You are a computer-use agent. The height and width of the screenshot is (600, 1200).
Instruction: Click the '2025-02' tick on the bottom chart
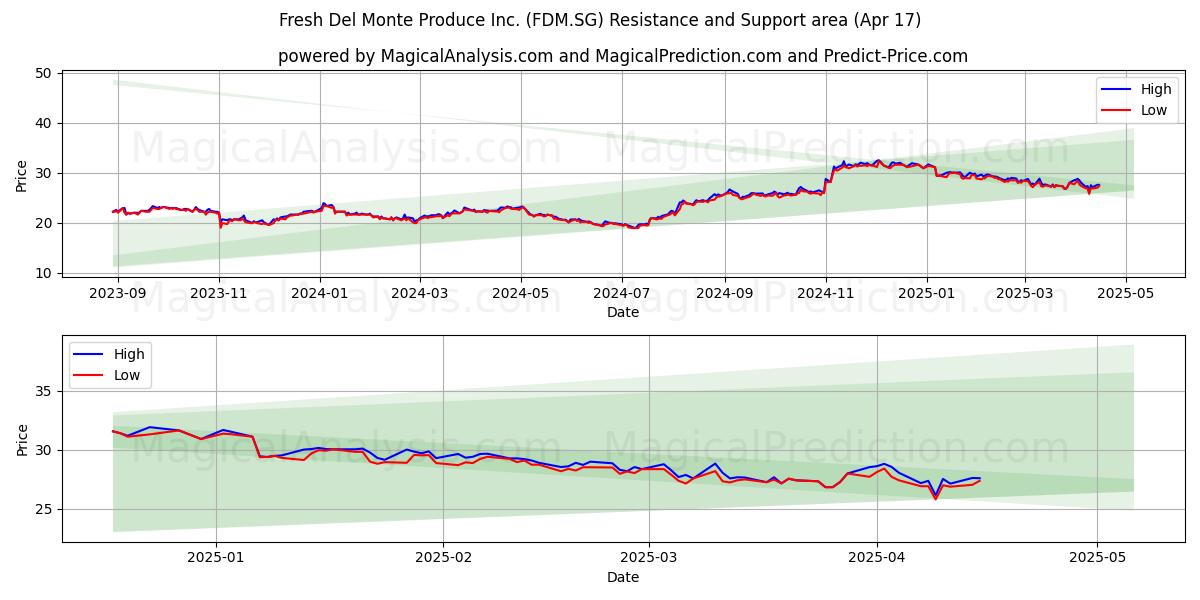[x=443, y=560]
